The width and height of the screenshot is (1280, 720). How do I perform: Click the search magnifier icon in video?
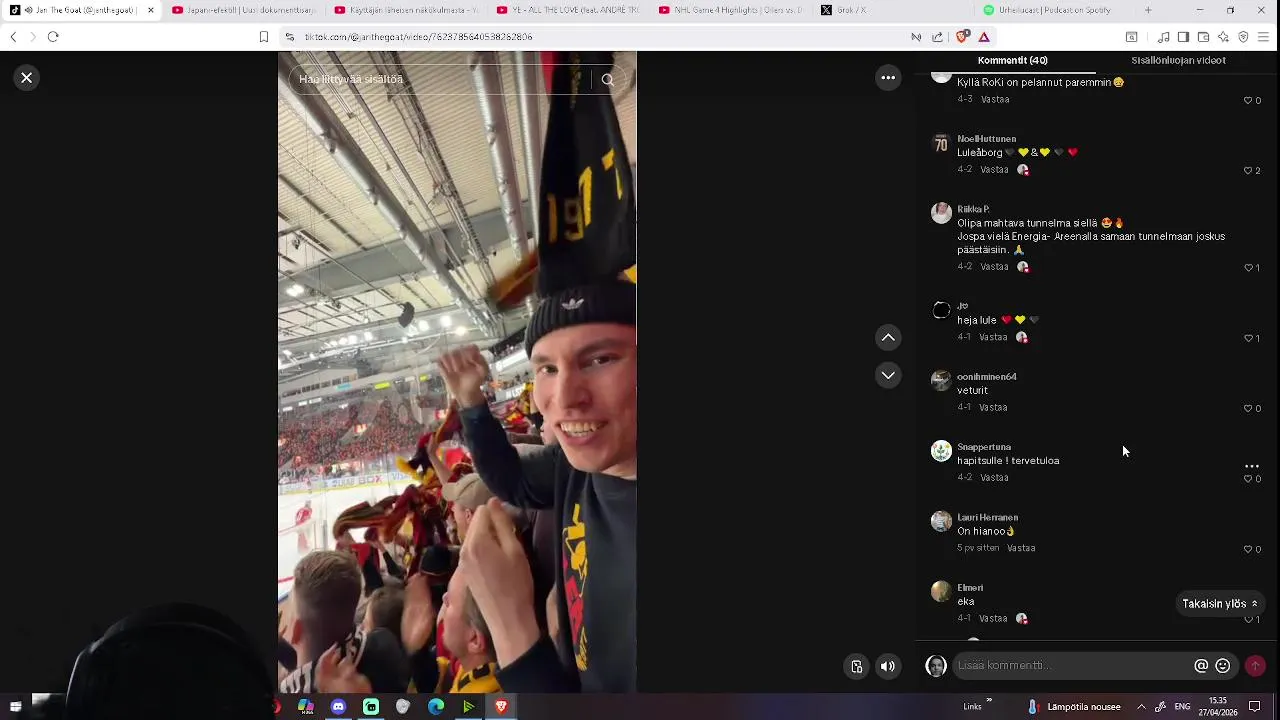click(x=607, y=79)
